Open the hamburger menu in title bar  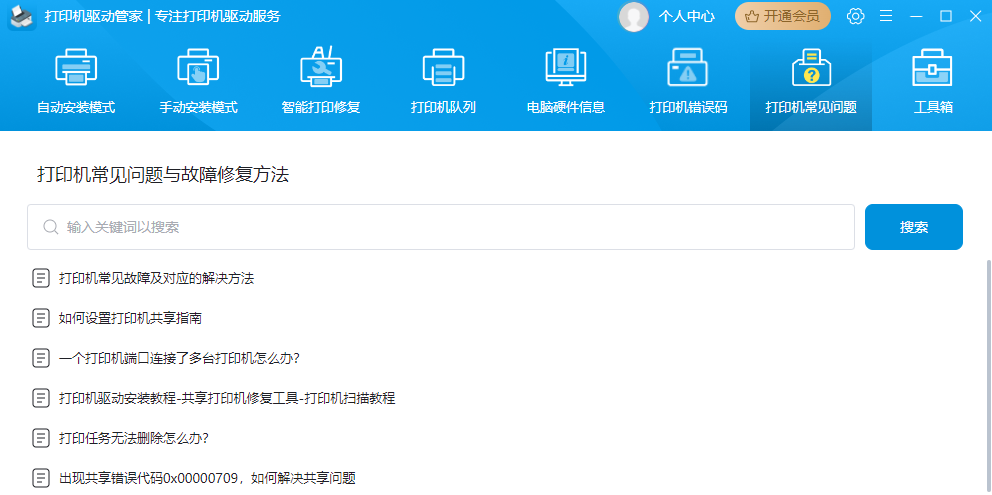885,16
